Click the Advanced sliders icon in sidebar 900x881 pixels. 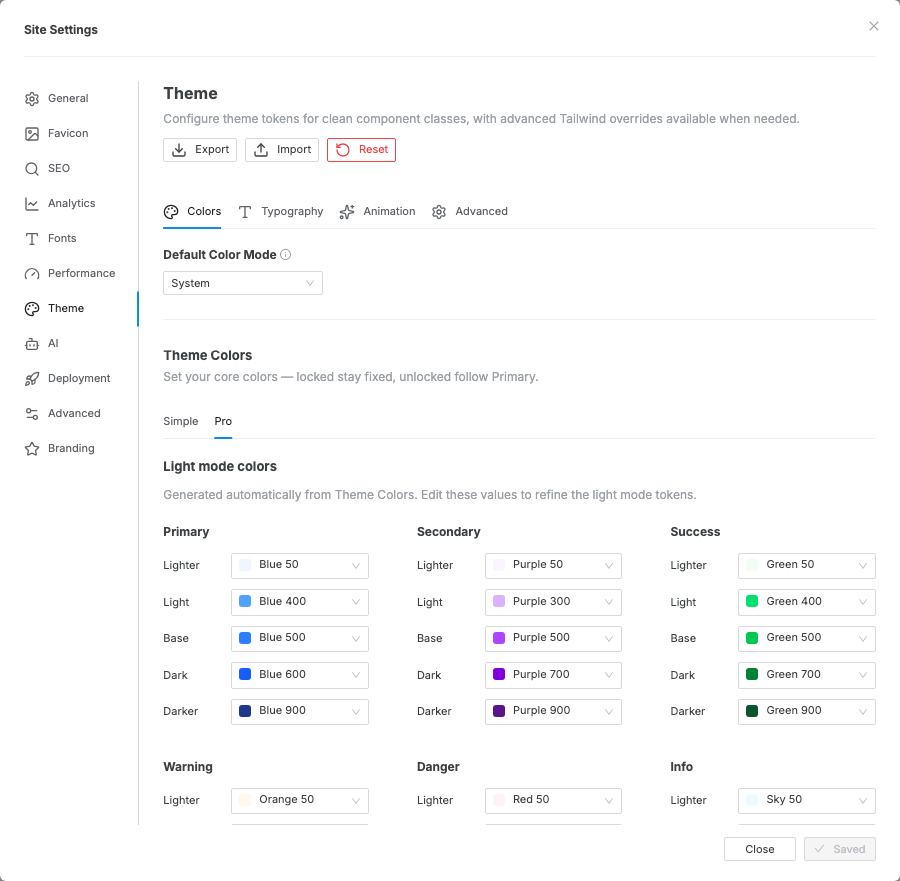pyautogui.click(x=32, y=414)
